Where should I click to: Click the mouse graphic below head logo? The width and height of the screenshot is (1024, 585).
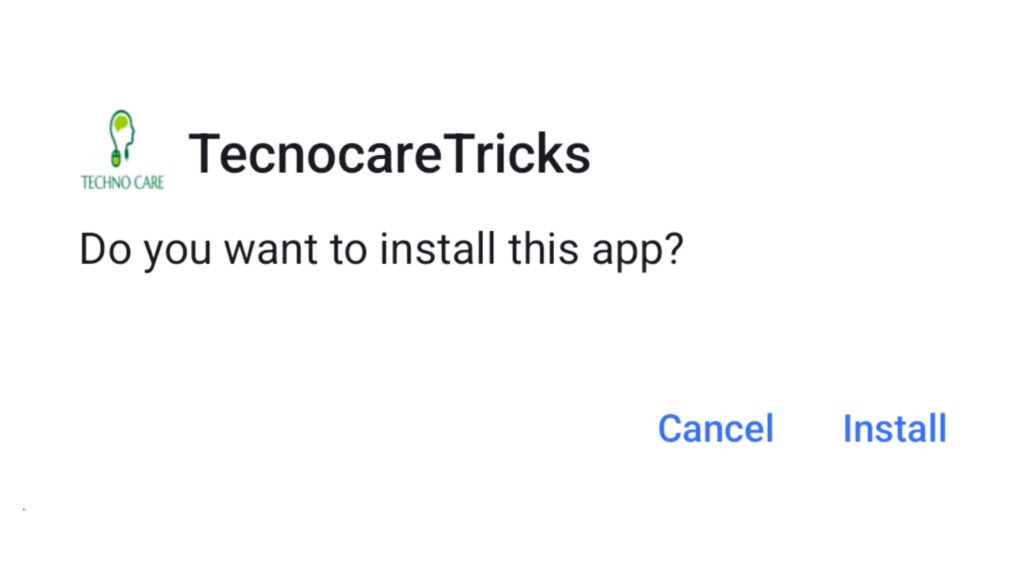116,158
